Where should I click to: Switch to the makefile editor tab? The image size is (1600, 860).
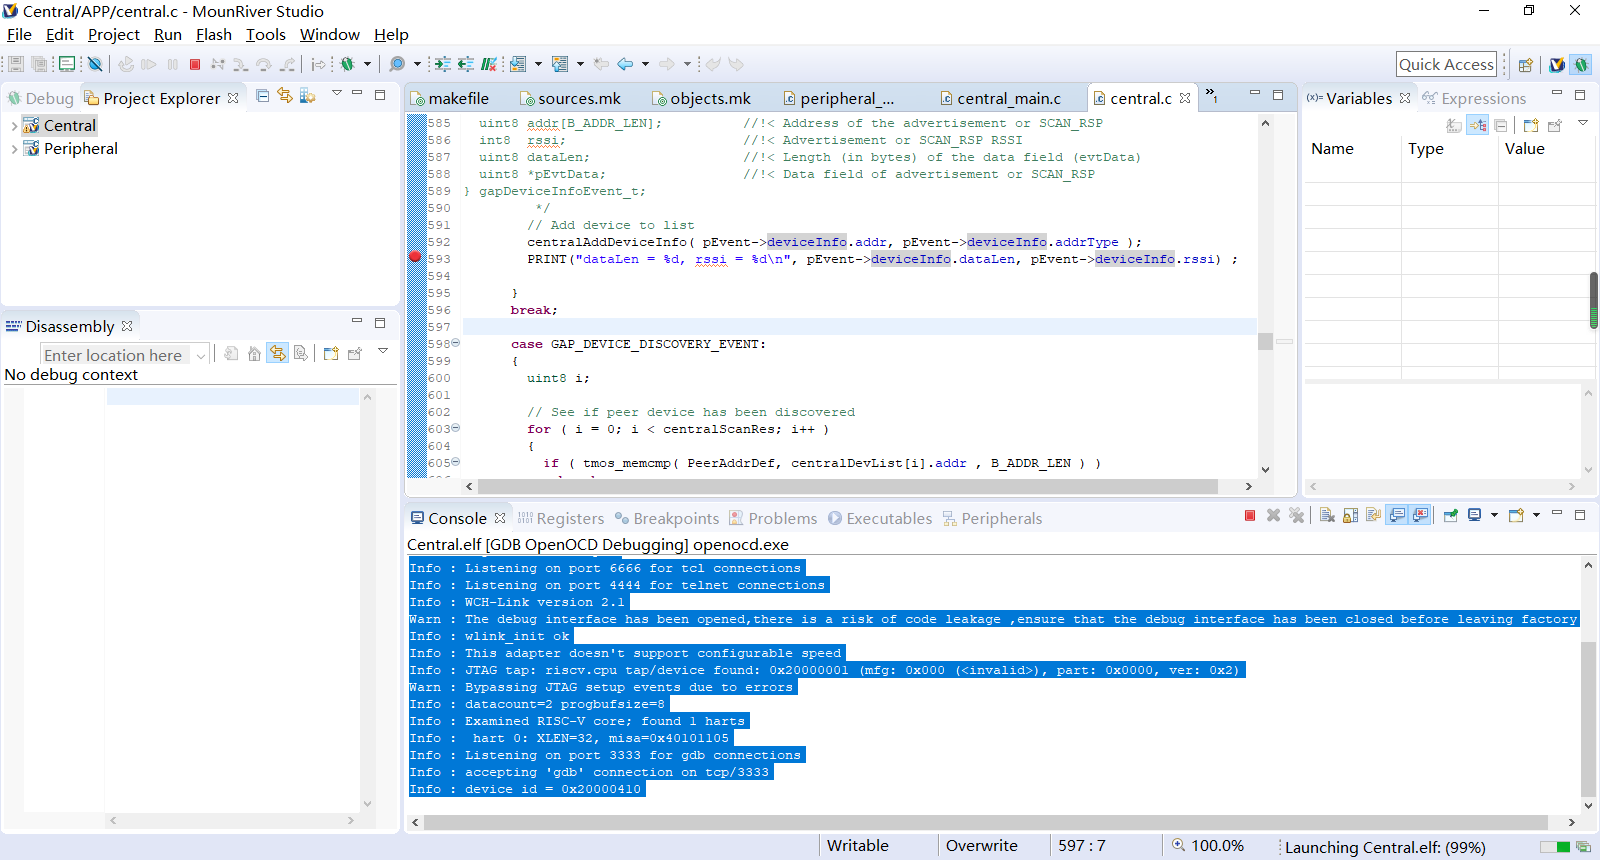449,98
